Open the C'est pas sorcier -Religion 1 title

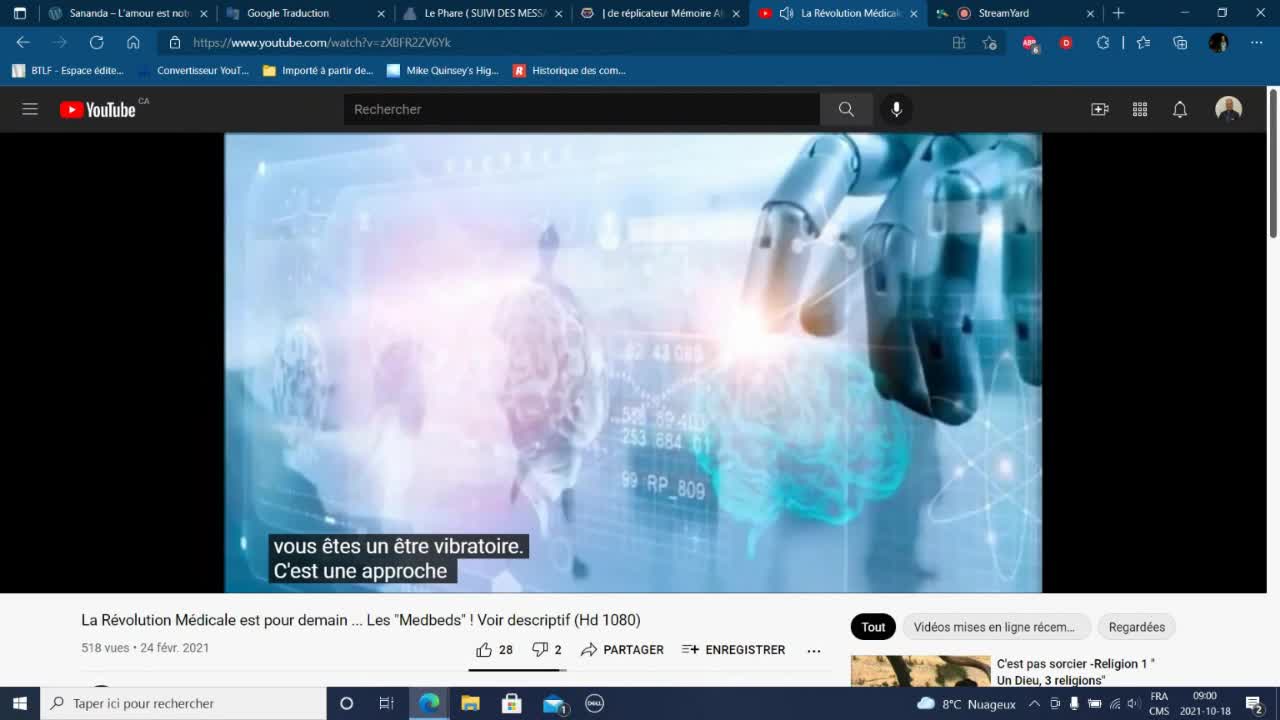pos(1076,671)
